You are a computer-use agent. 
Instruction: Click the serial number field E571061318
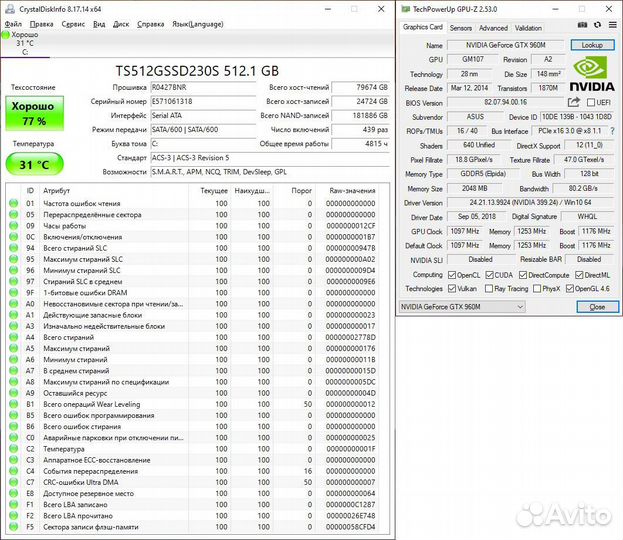click(x=203, y=101)
